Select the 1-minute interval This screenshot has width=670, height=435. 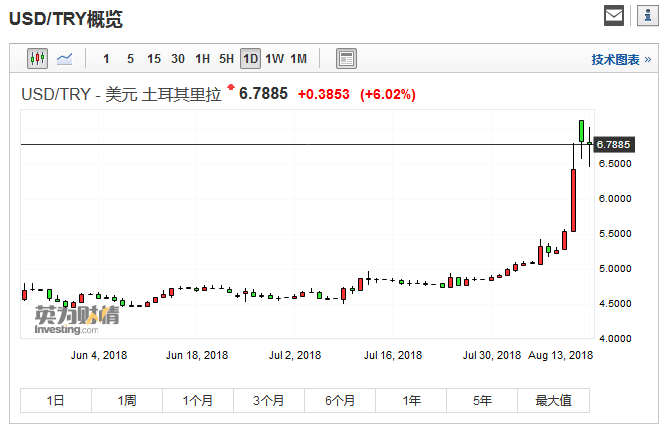click(x=107, y=59)
